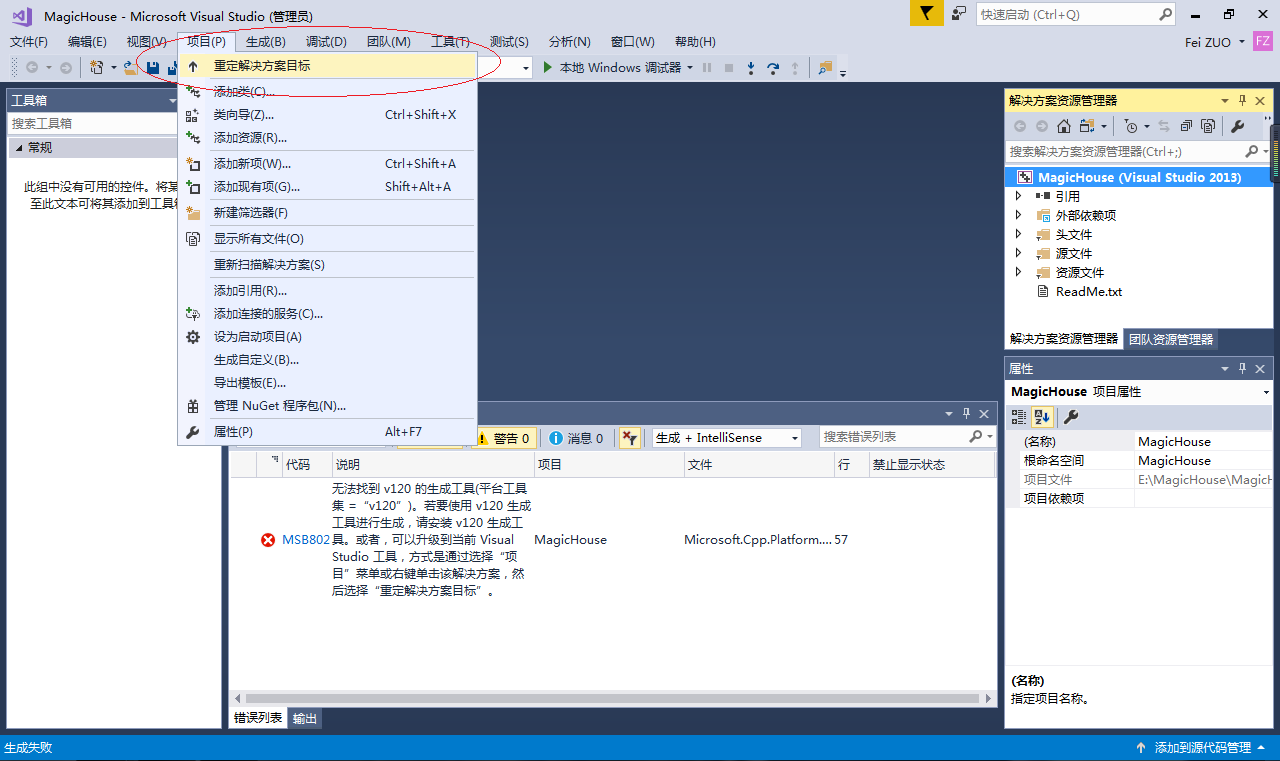Switch to 团队资源管理器 tab
1280x761 pixels.
(x=1171, y=339)
